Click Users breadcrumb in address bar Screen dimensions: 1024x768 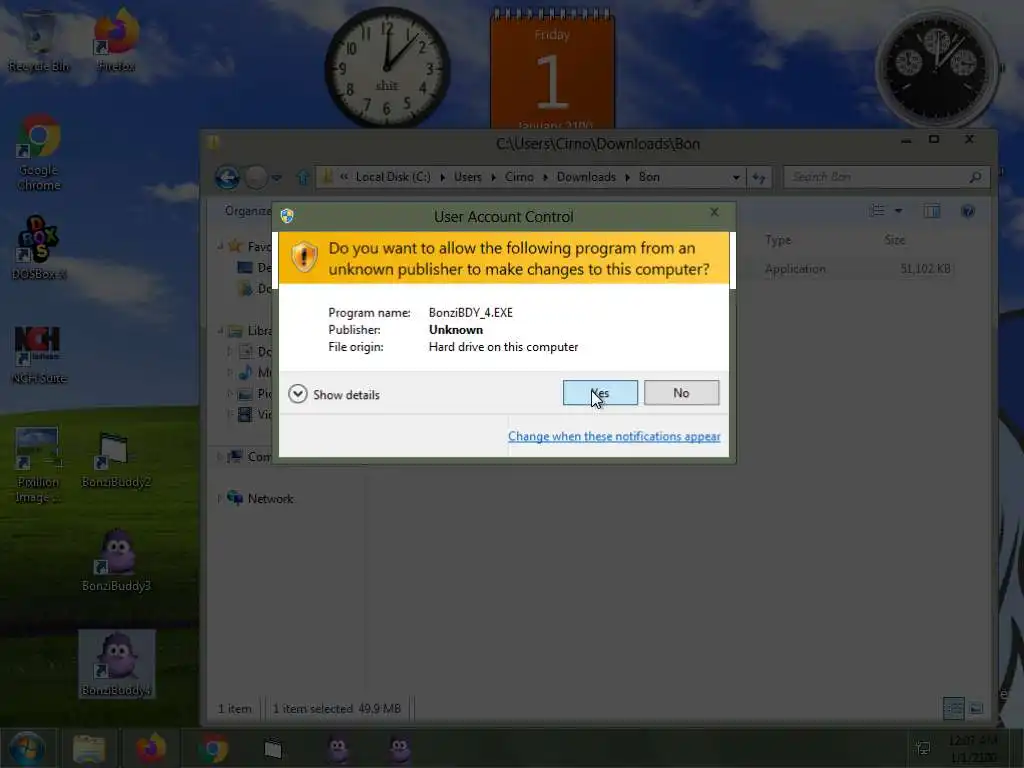pyautogui.click(x=468, y=177)
